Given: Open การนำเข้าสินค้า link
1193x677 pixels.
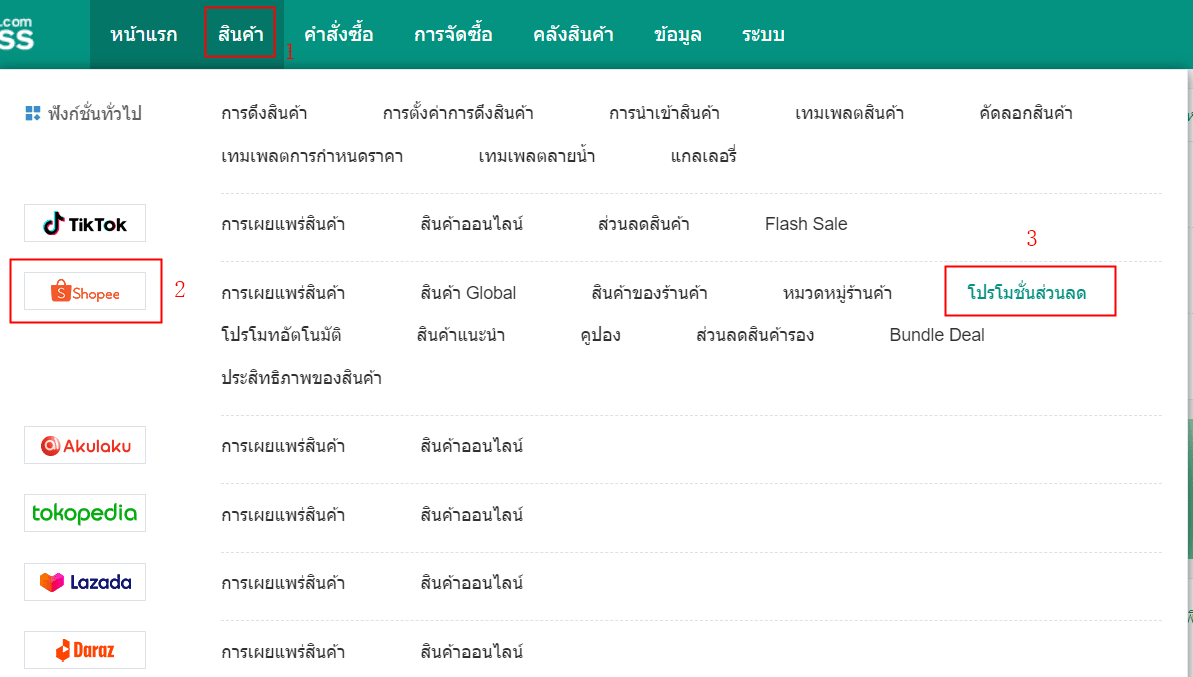Looking at the screenshot, I should tap(664, 113).
